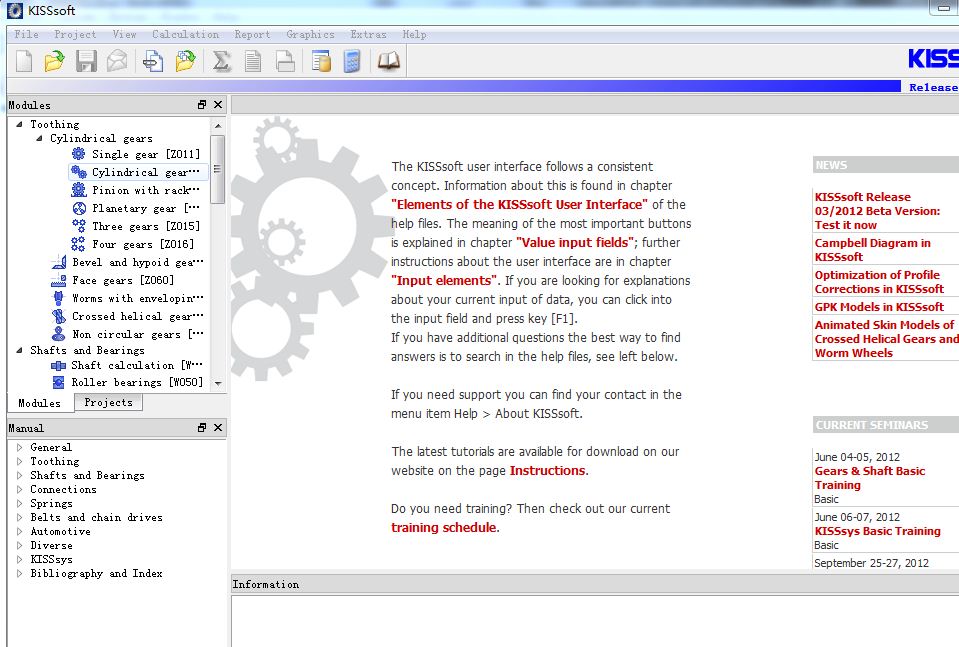Viewport: 959px width, 647px height.
Task: Click Modules list scroll down arrow
Action: pyautogui.click(x=218, y=383)
